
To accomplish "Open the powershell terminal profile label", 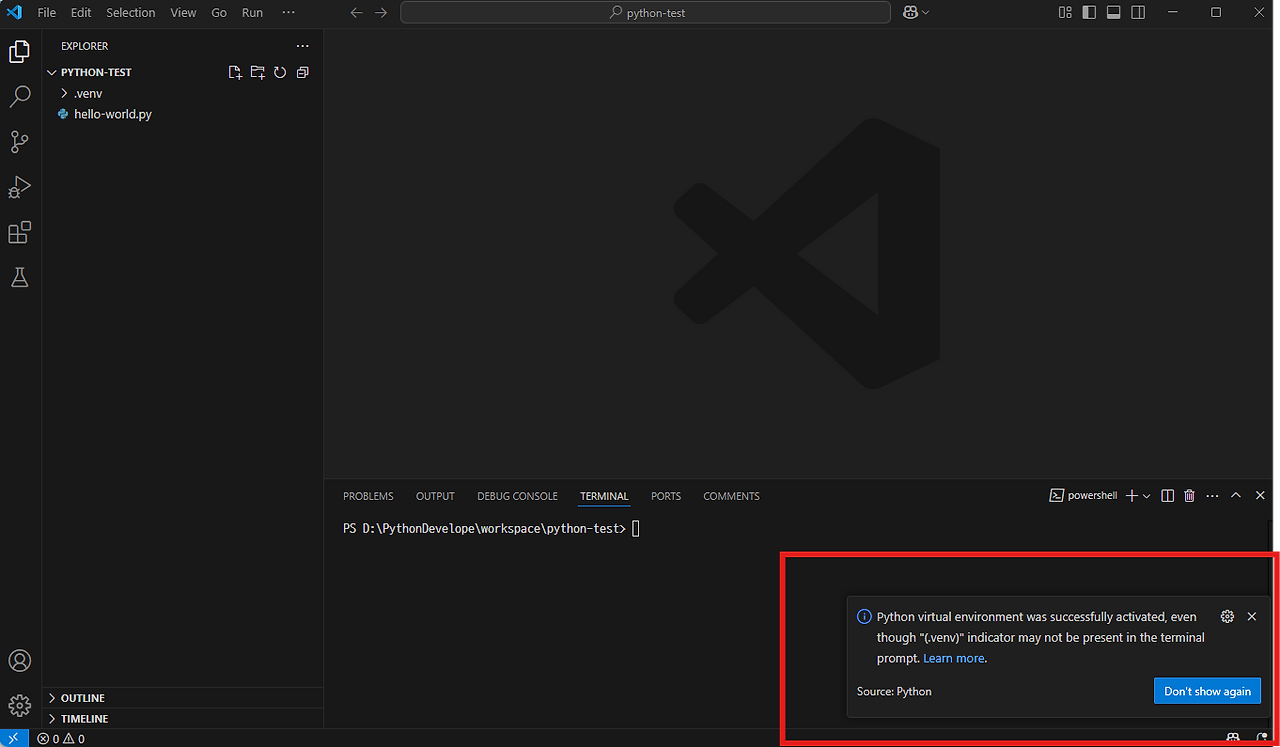I will click(x=1083, y=496).
